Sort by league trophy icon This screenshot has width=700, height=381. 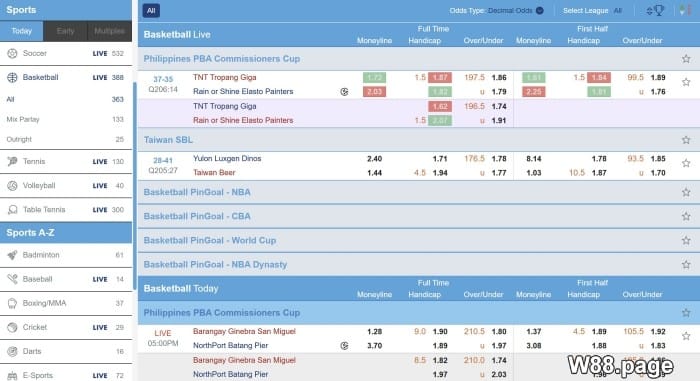pyautogui.click(x=655, y=10)
